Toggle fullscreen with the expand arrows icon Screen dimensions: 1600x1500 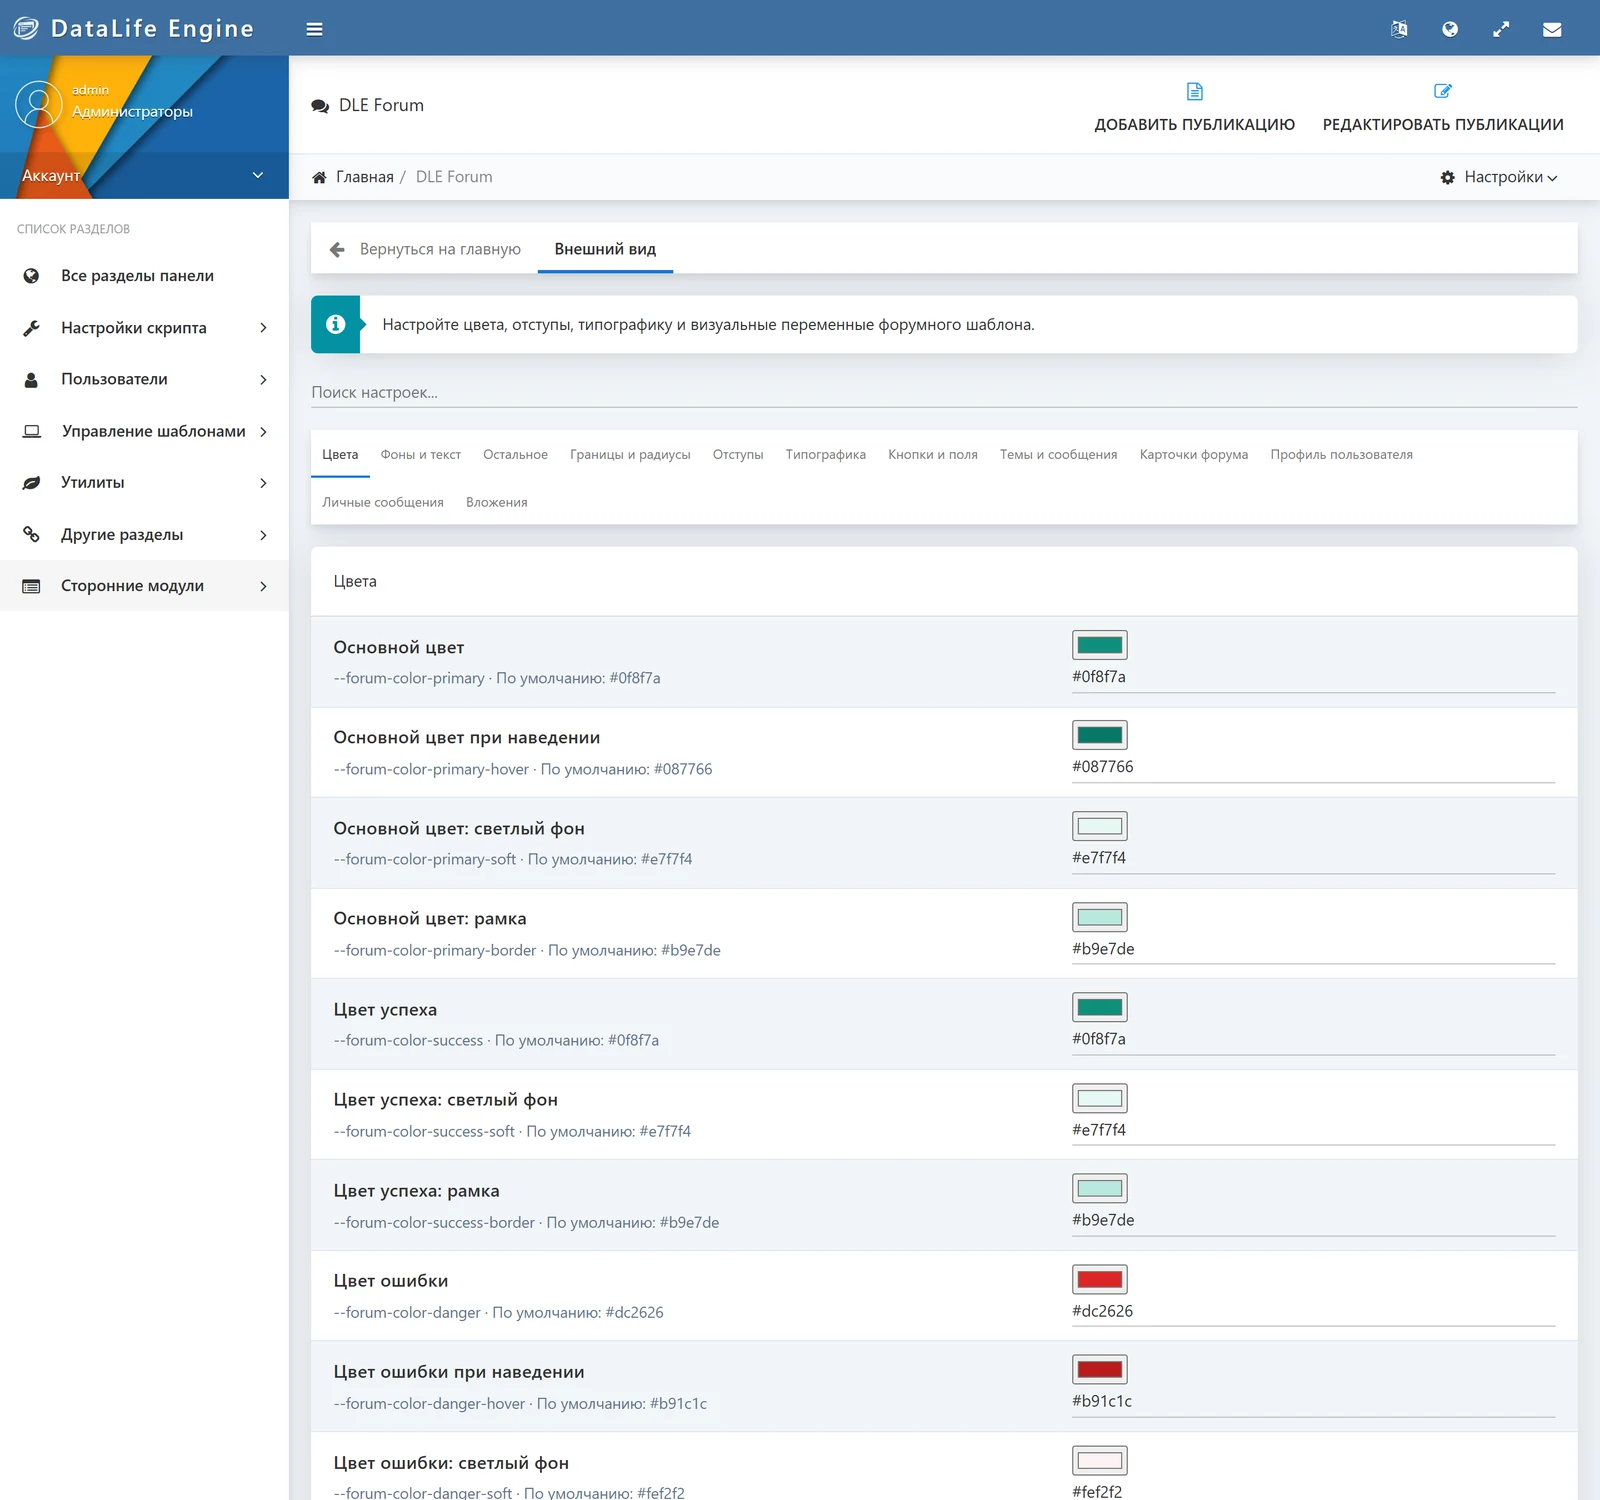coord(1501,29)
